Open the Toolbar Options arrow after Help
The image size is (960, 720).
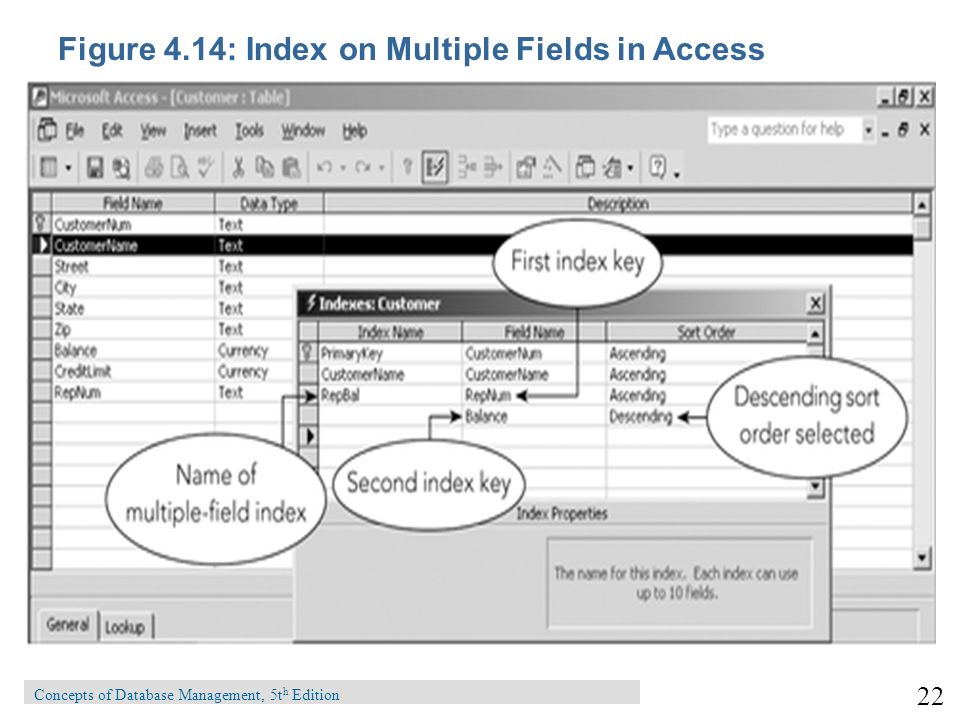click(x=677, y=174)
